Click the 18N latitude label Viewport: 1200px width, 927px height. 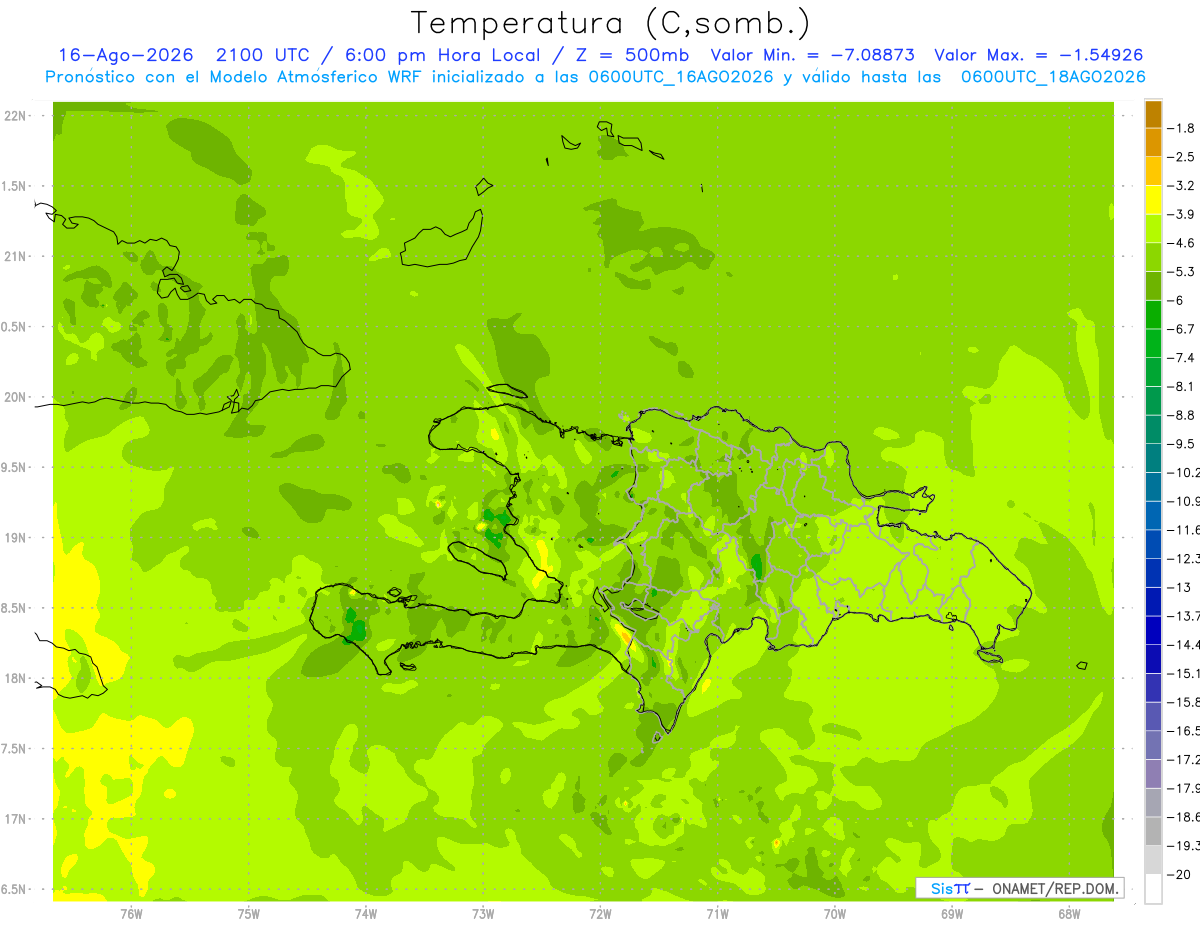[x=15, y=679]
